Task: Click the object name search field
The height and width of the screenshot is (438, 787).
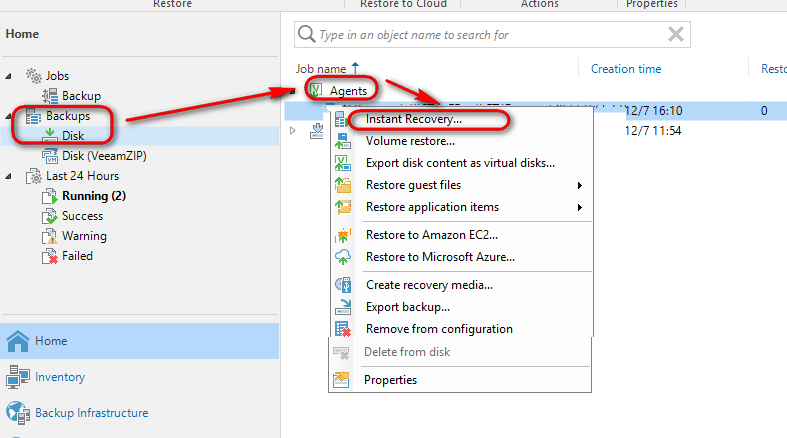Action: 492,35
